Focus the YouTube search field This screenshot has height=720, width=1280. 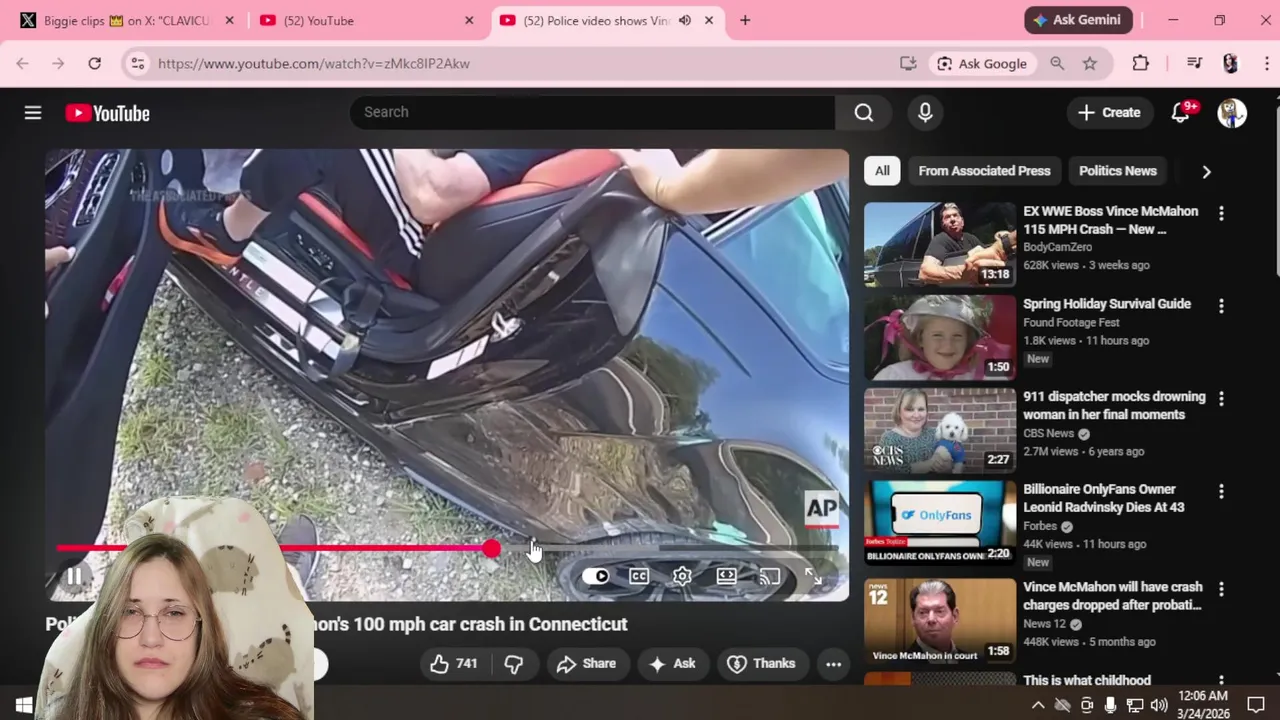[592, 113]
